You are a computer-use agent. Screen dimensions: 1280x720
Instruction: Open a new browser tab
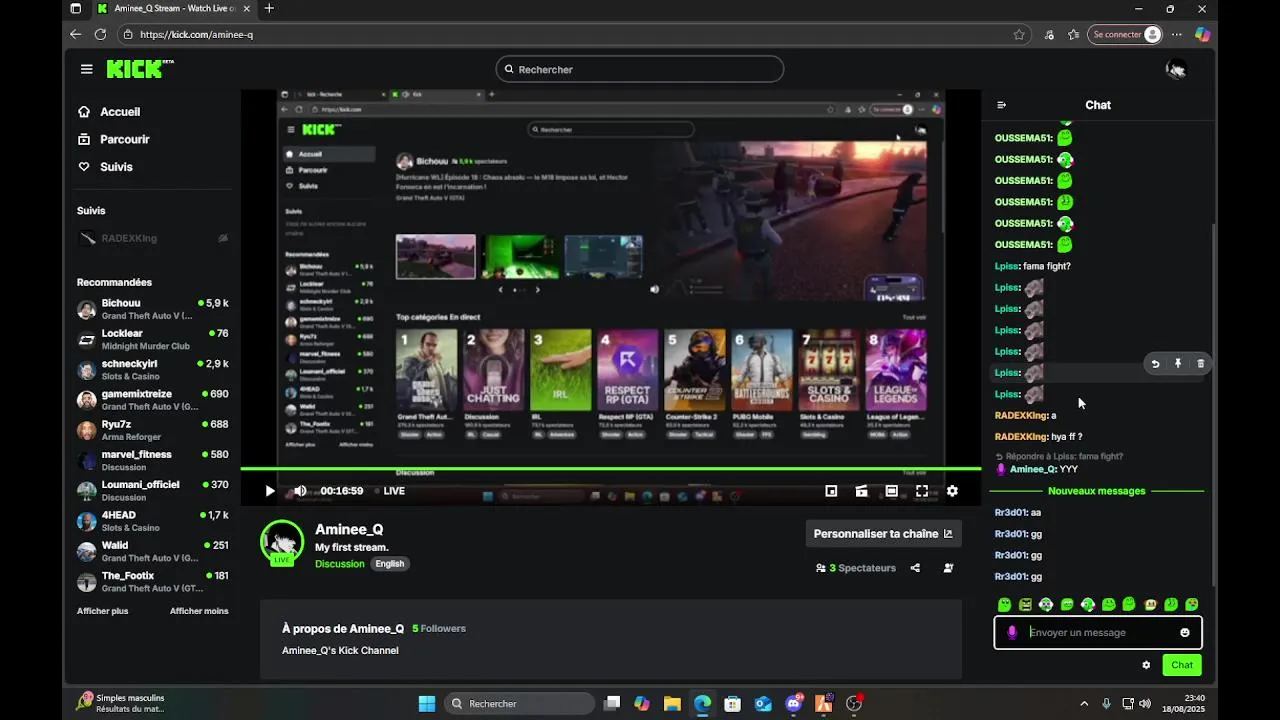pos(269,9)
